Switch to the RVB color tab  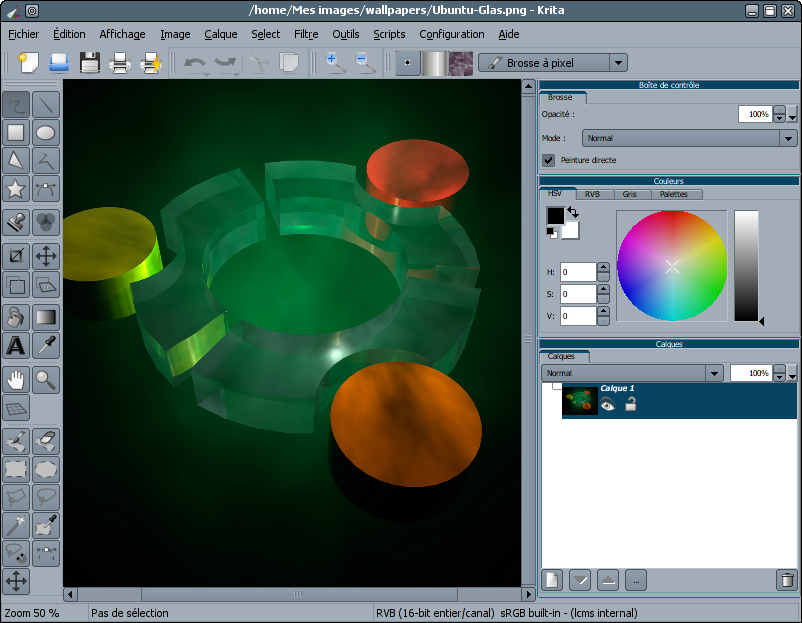(592, 194)
